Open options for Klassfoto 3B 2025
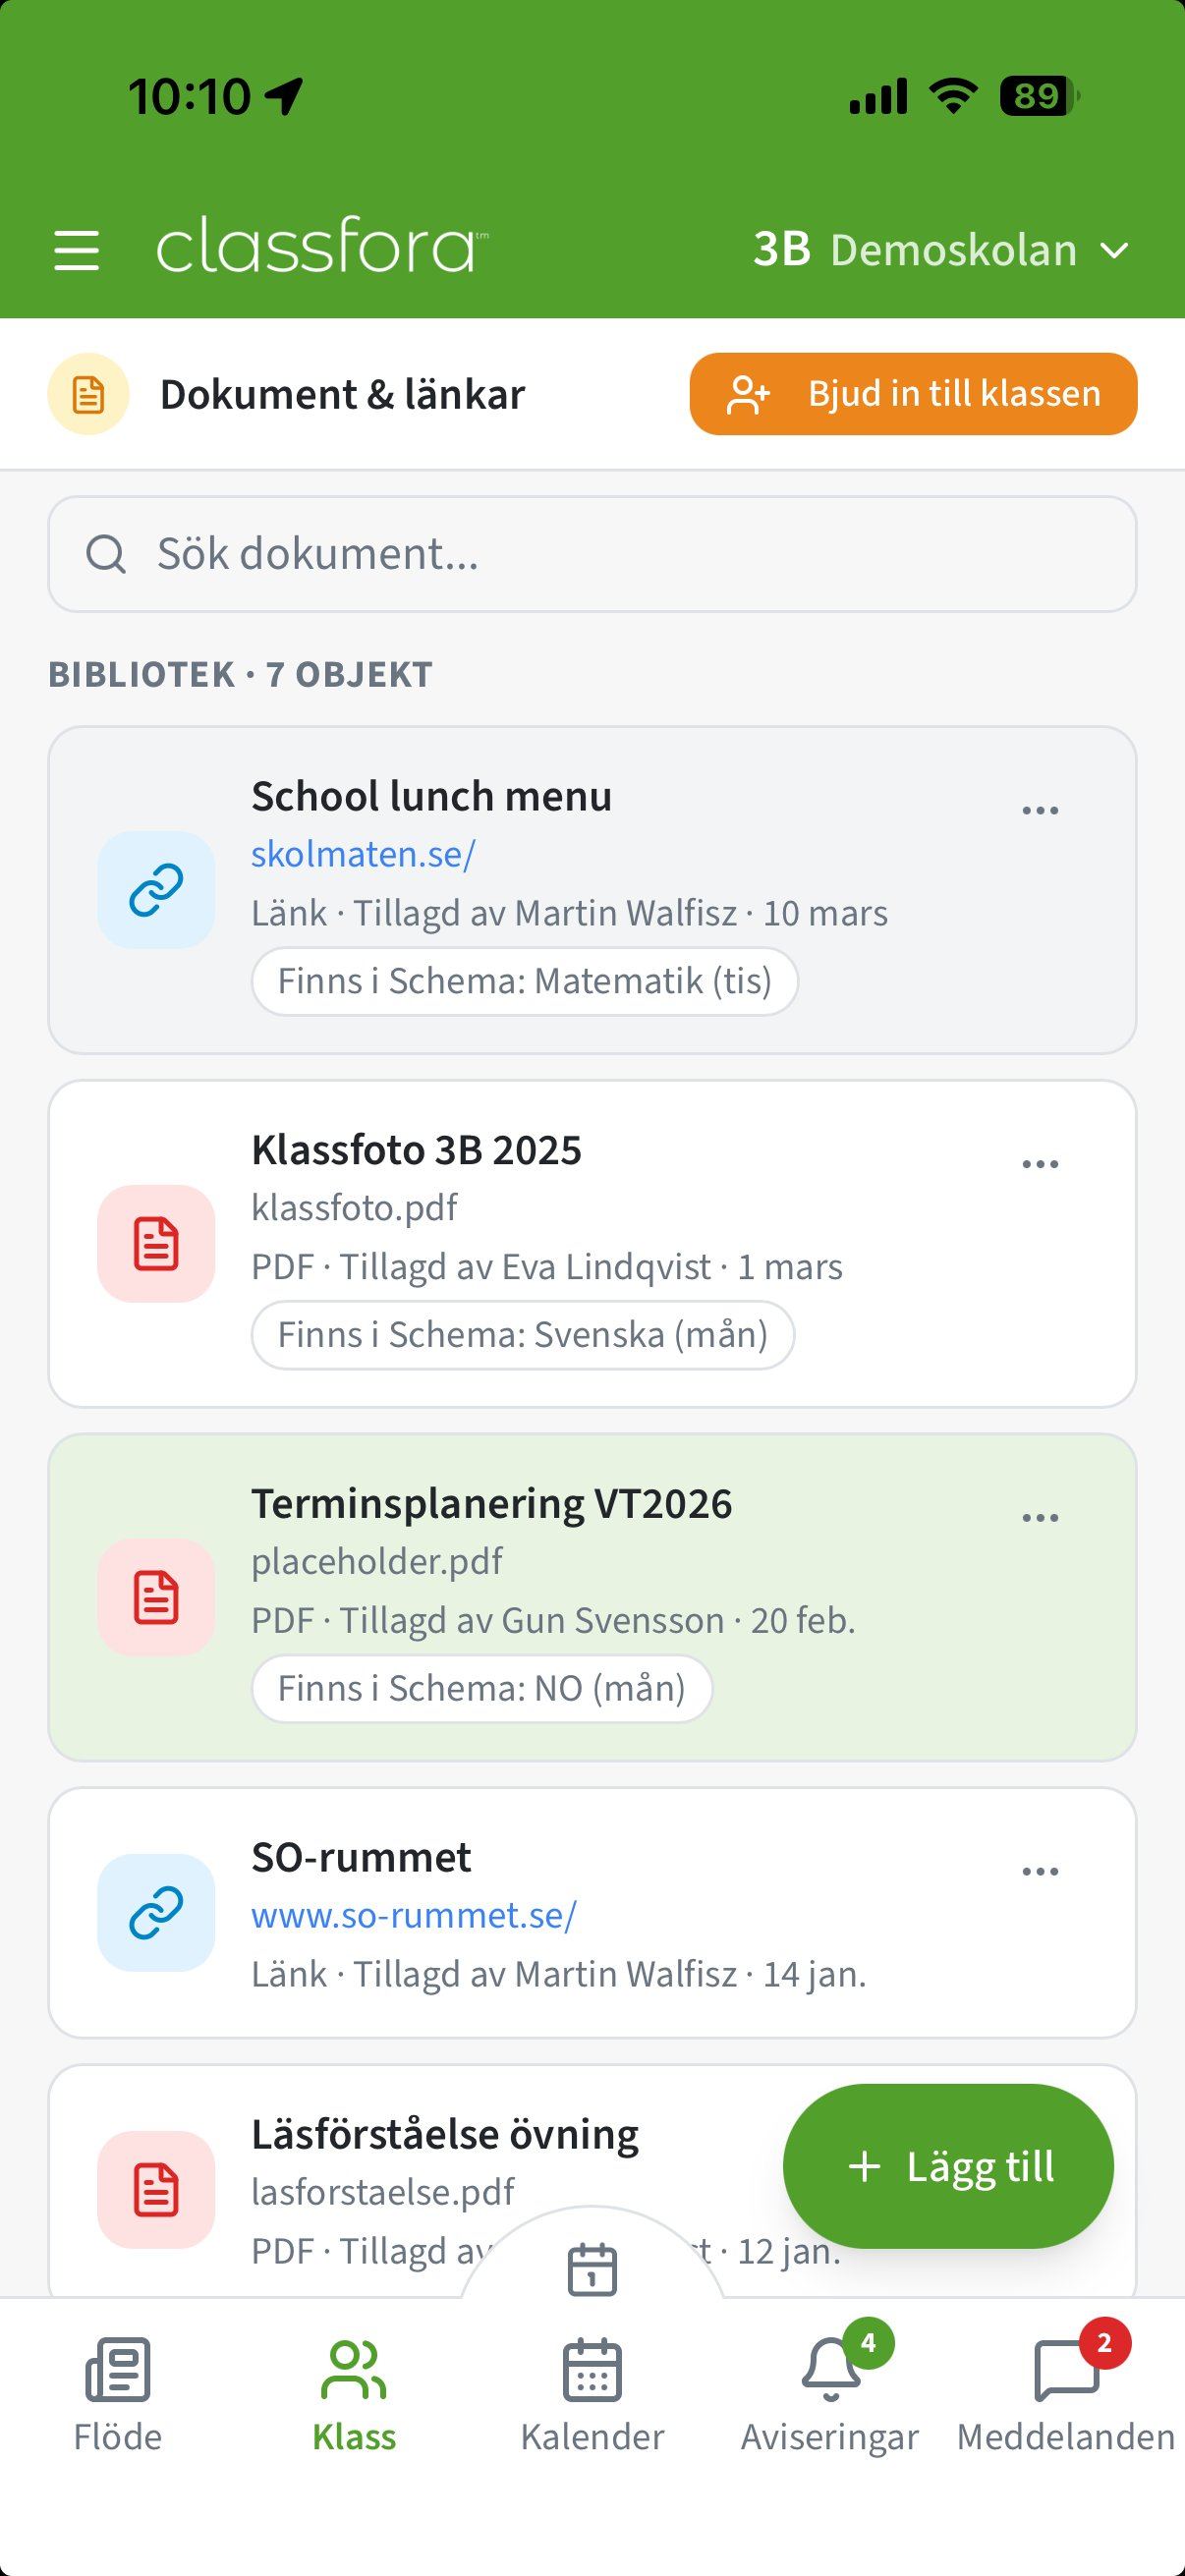1185x2576 pixels. (1040, 1164)
